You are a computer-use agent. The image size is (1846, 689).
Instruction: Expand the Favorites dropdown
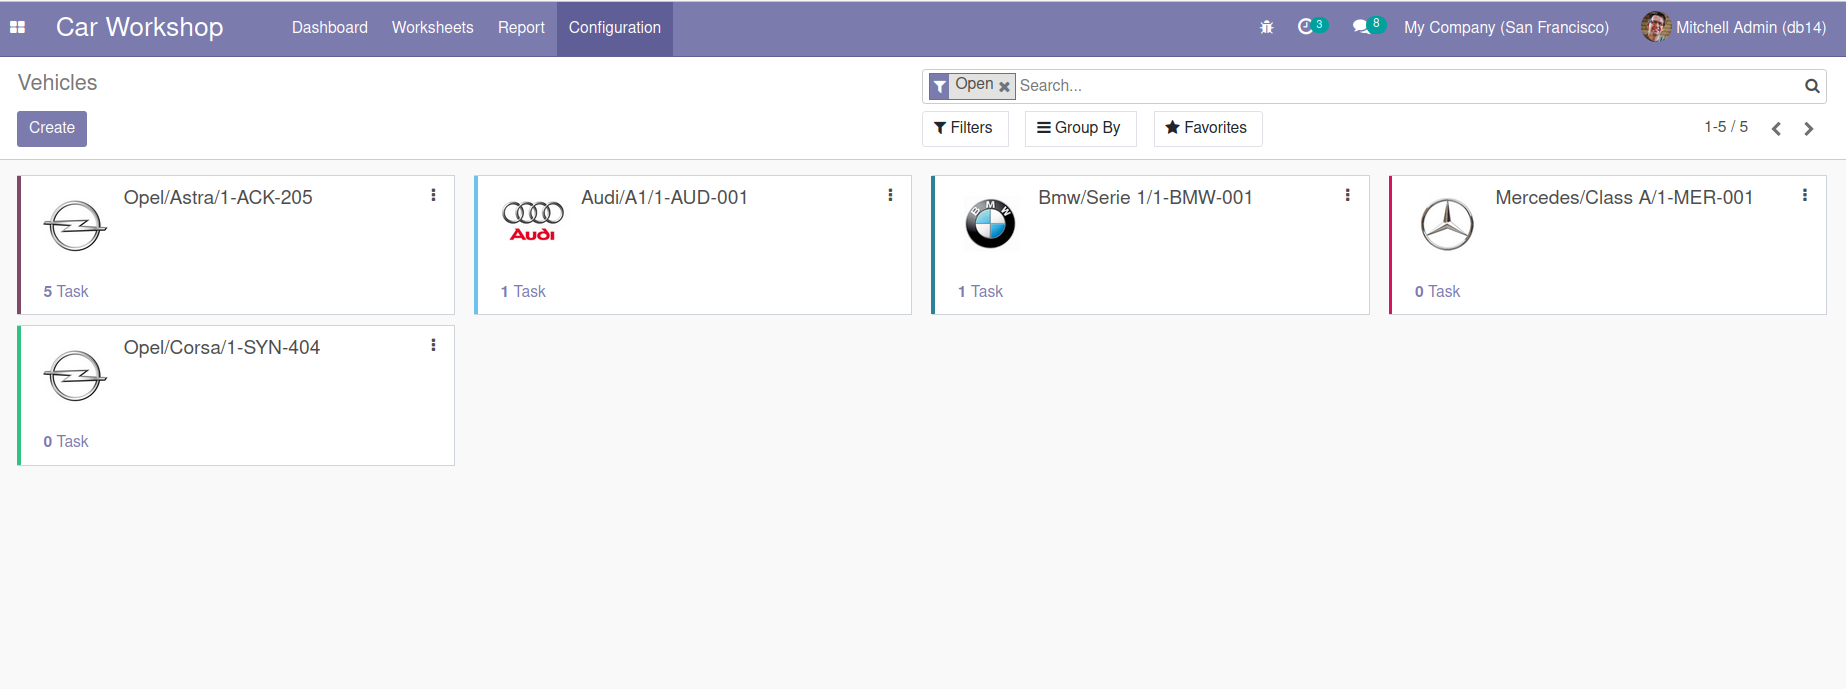1207,128
